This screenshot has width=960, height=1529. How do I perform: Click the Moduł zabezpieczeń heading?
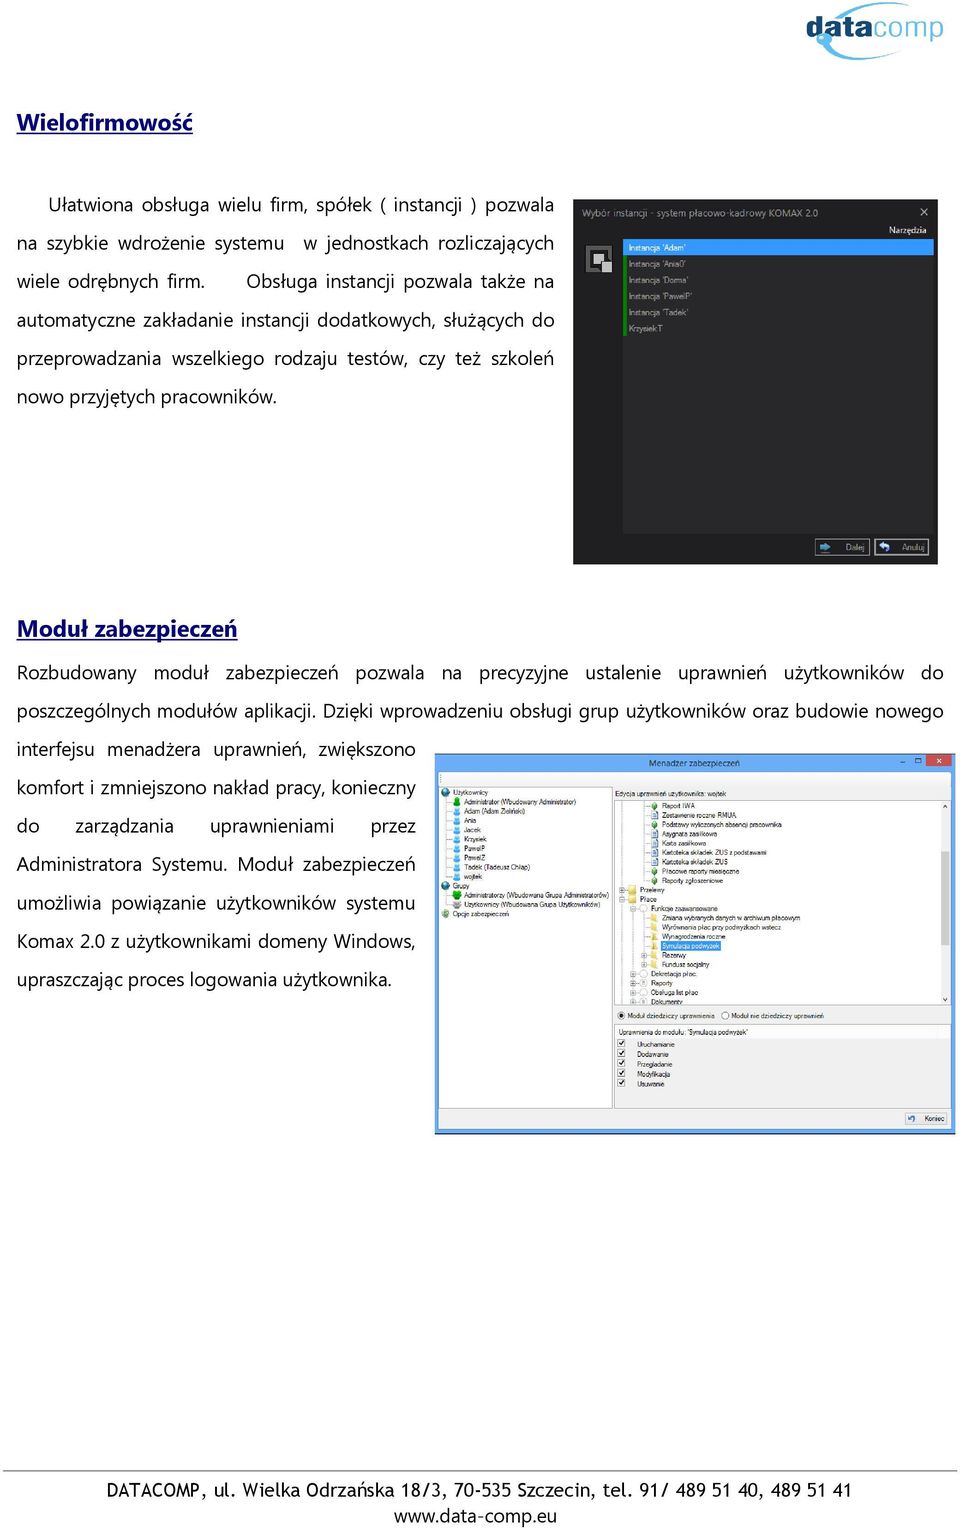point(127,629)
